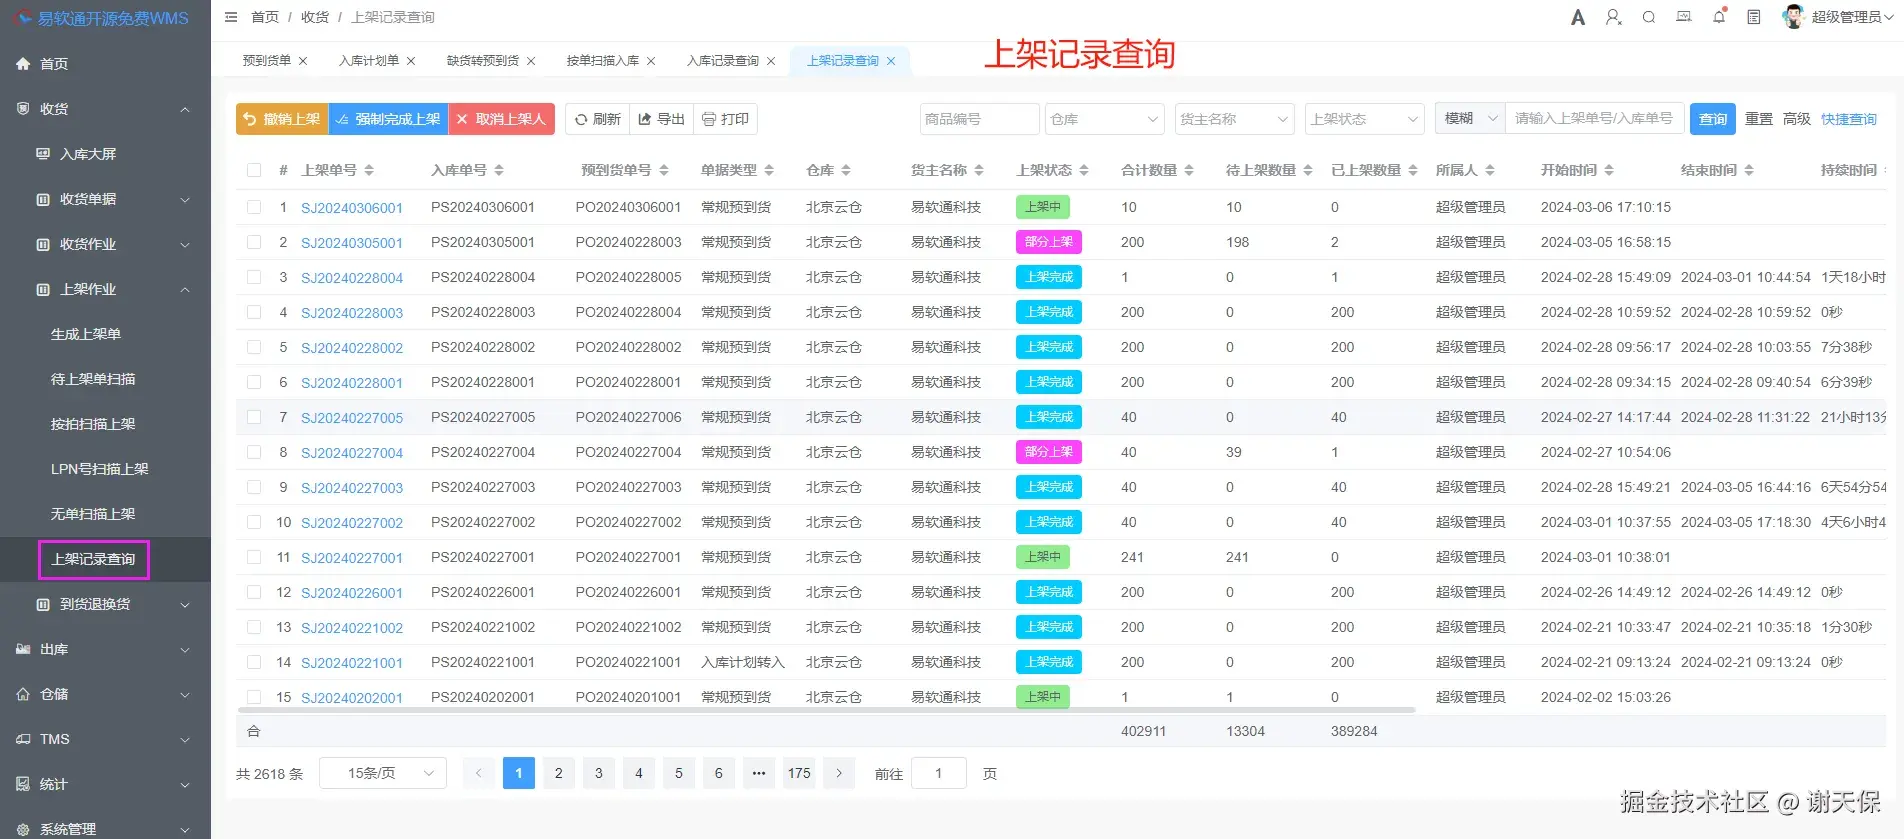Focus the 上架单号/入库单号 search input
The height and width of the screenshot is (839, 1904).
click(1595, 118)
